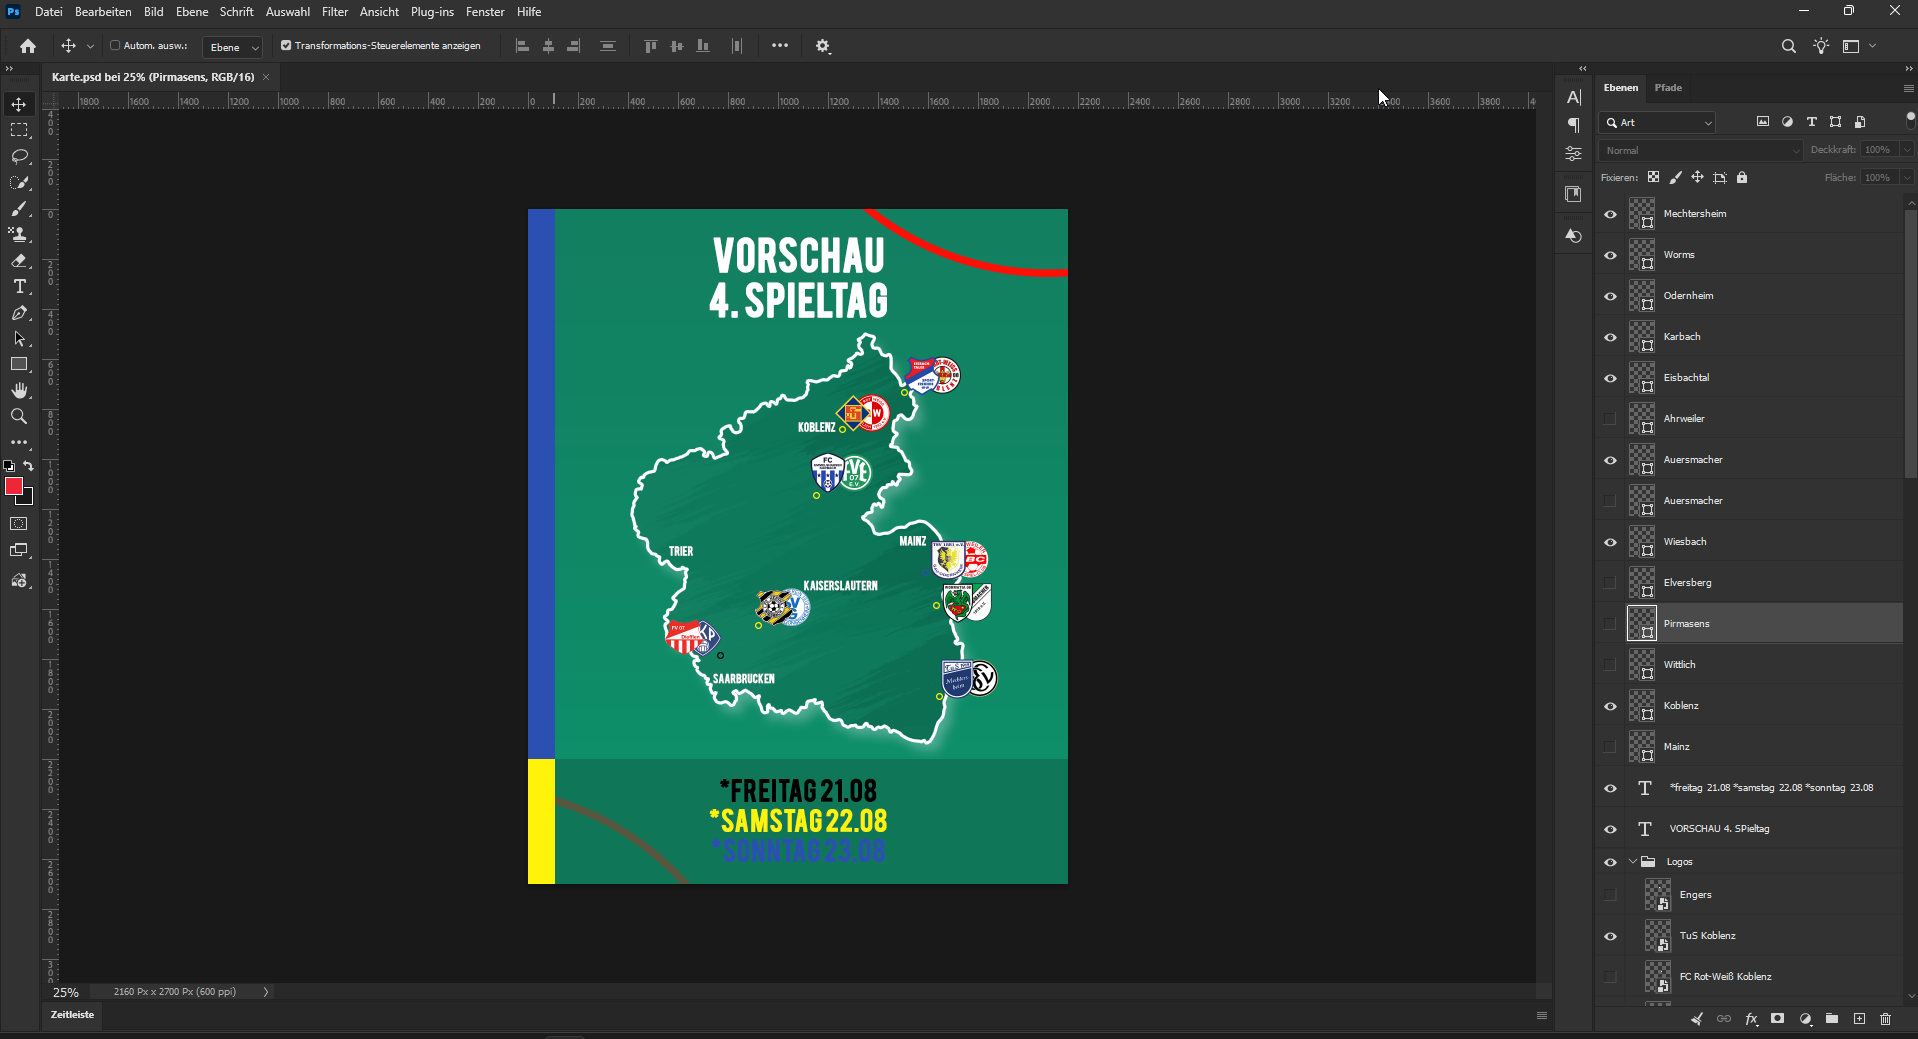Select the Hand tool
Screen dimensions: 1918x1039
19,390
